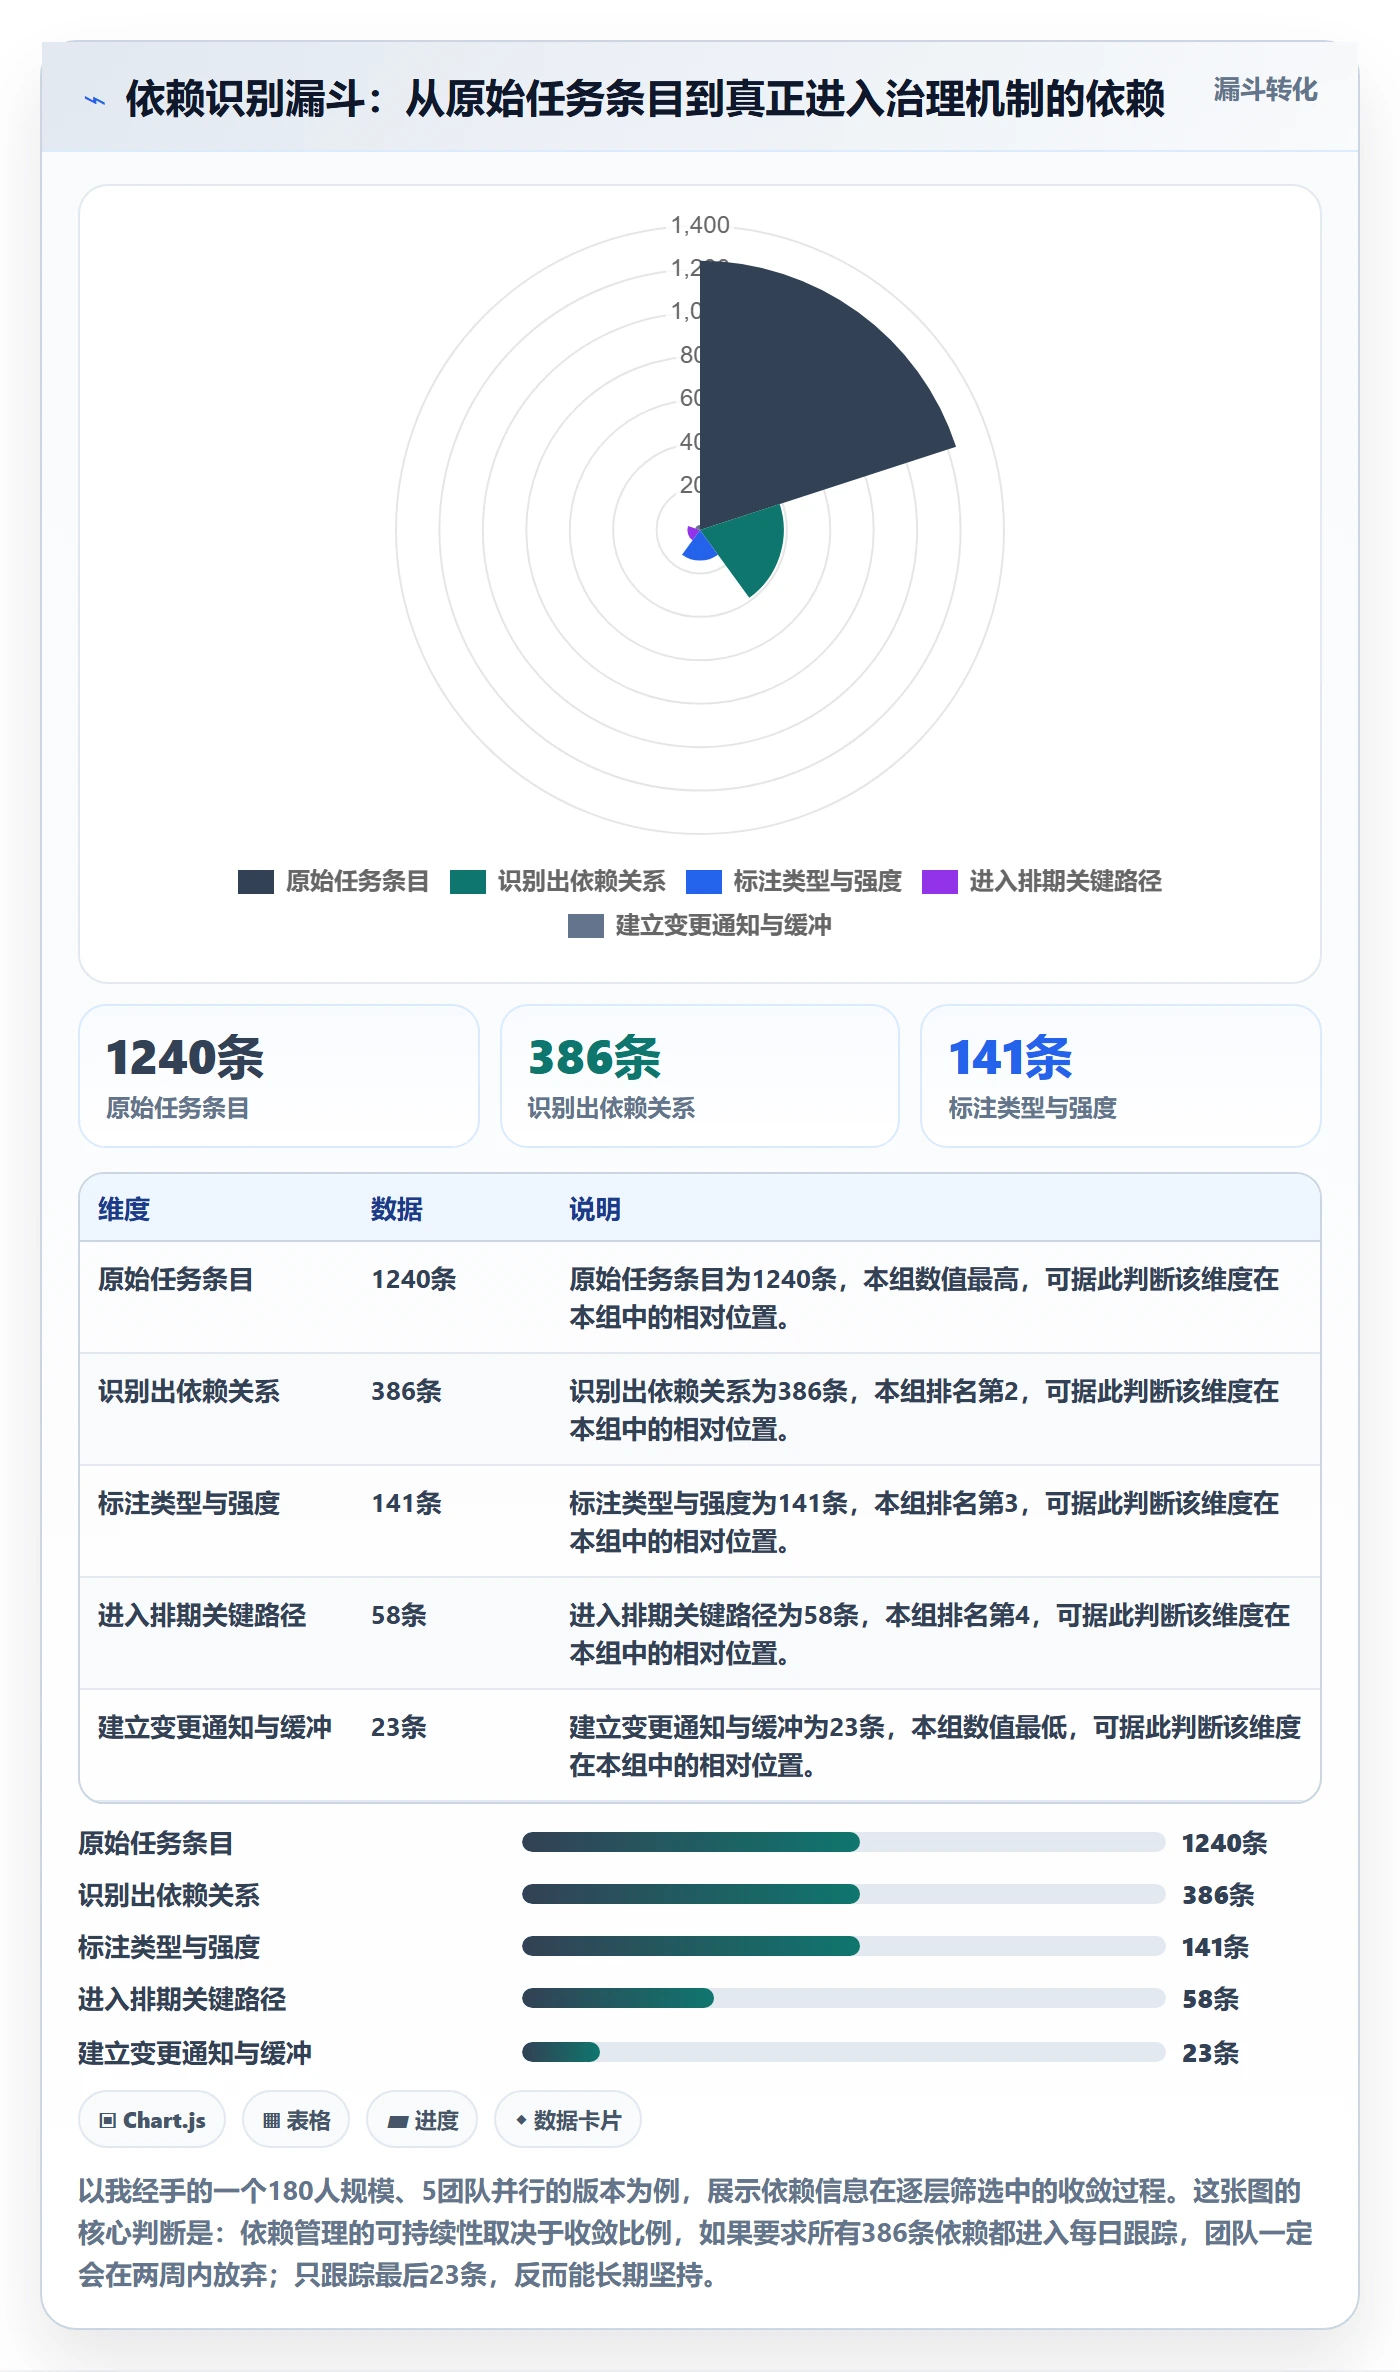Click the lightning icon beside the title
Screen dimensions: 1400x2372
94,100
